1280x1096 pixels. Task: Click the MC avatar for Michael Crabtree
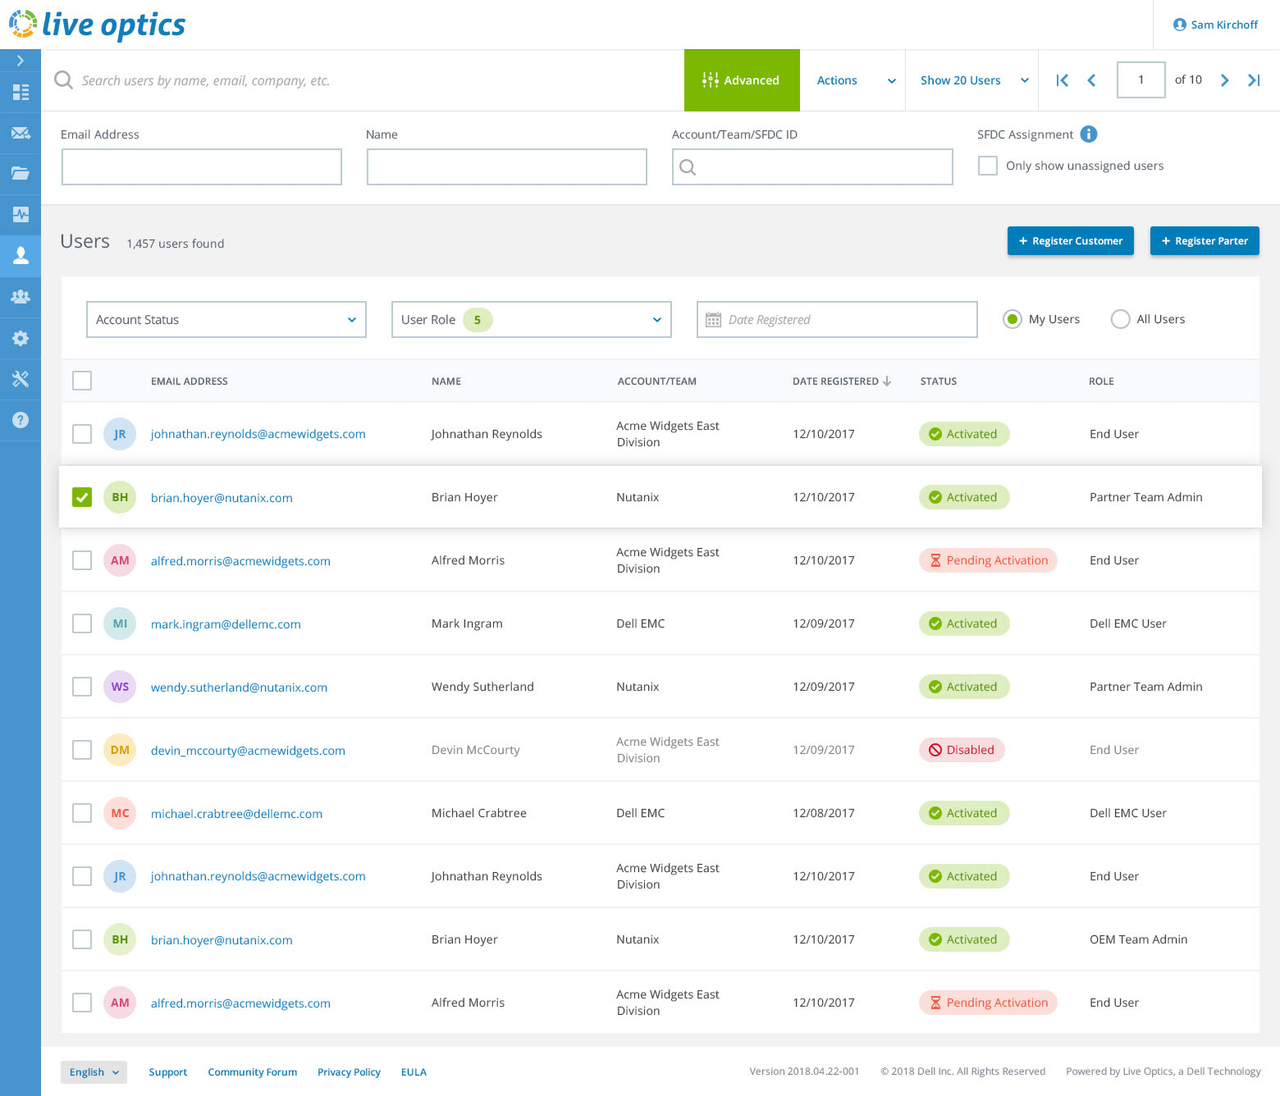pos(120,813)
